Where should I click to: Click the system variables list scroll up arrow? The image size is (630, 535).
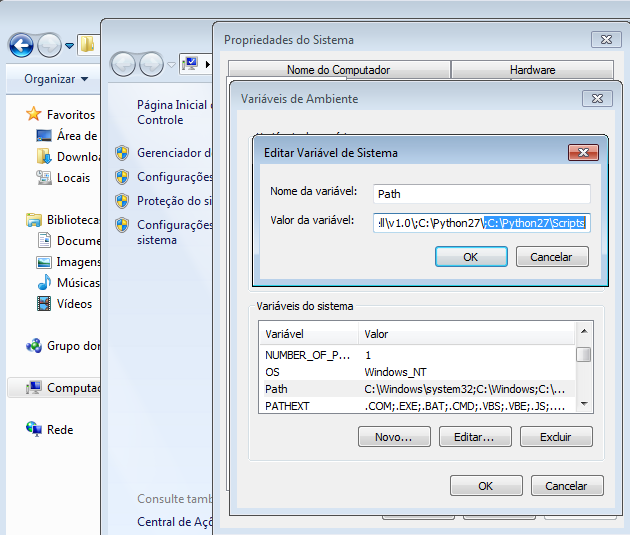tap(584, 331)
